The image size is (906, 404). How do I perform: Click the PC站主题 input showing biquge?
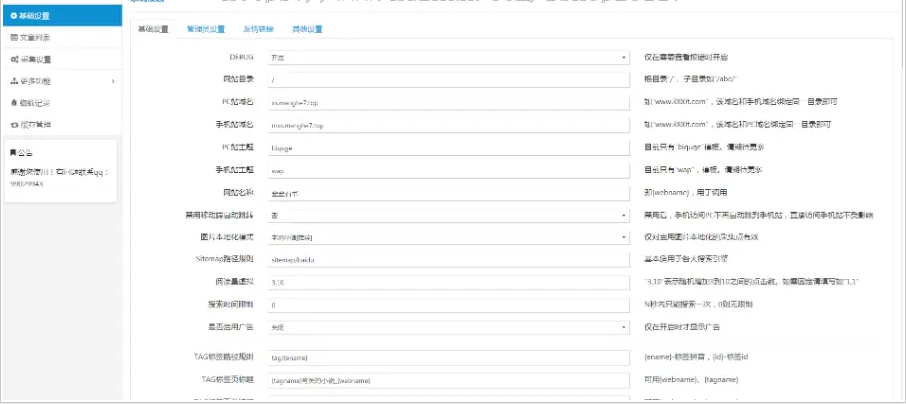coord(448,148)
